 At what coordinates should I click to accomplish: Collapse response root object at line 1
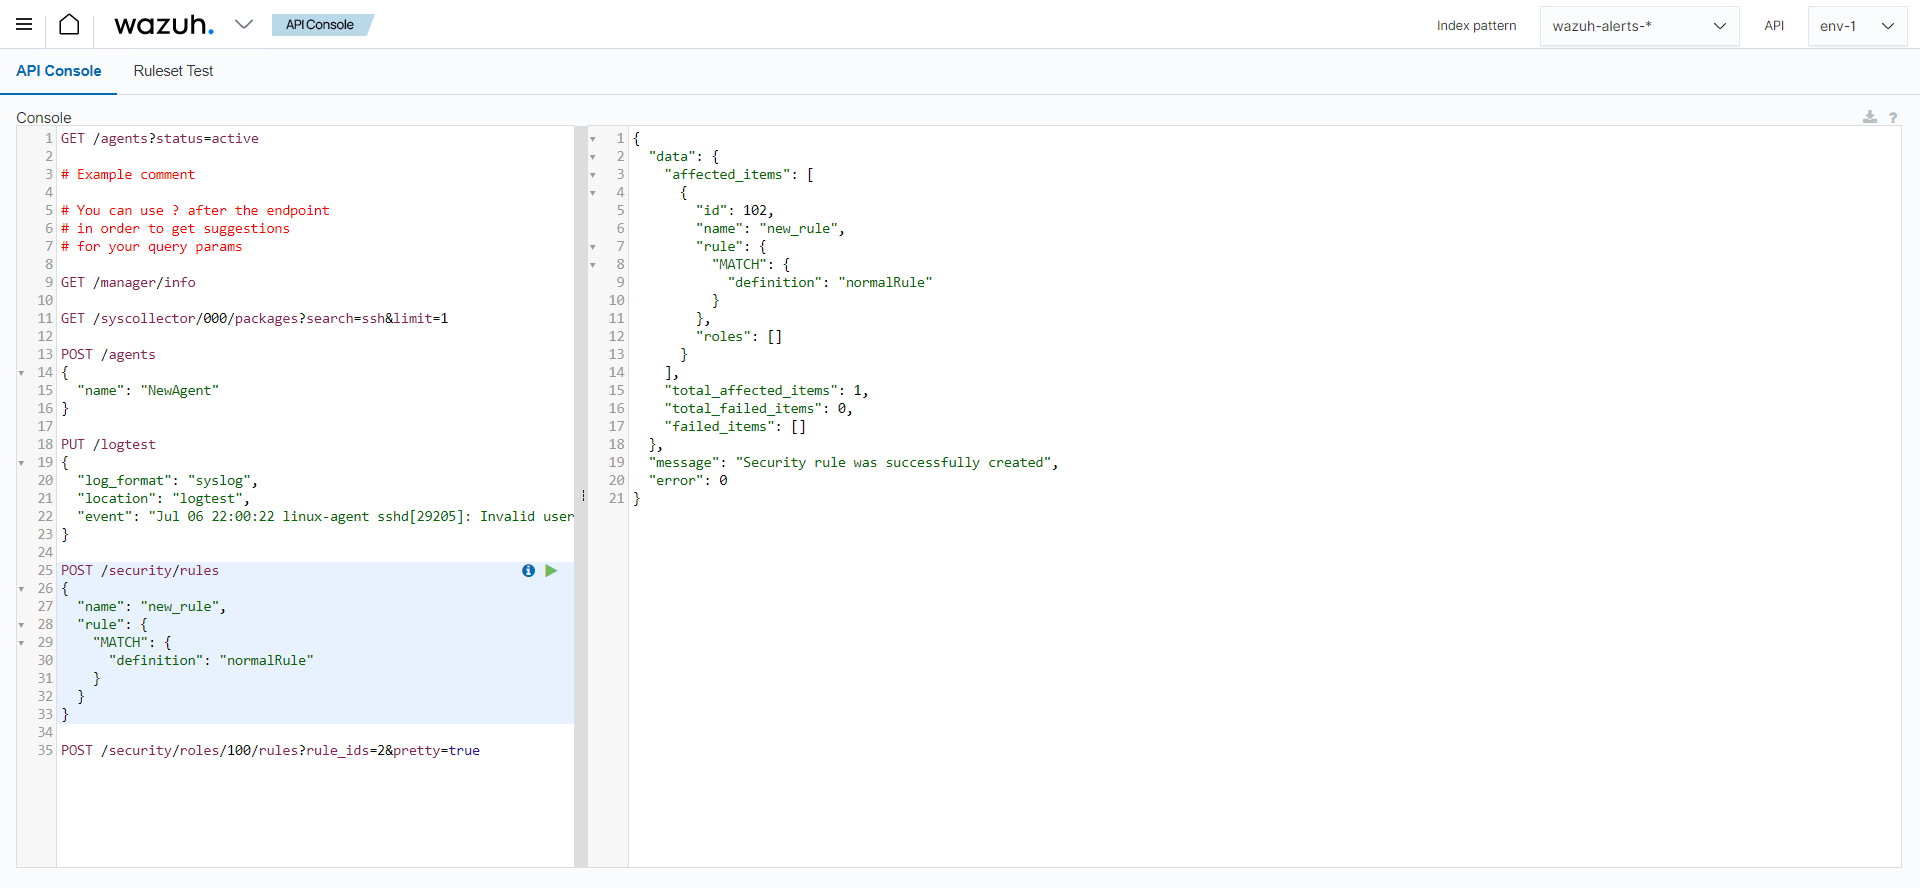593,139
